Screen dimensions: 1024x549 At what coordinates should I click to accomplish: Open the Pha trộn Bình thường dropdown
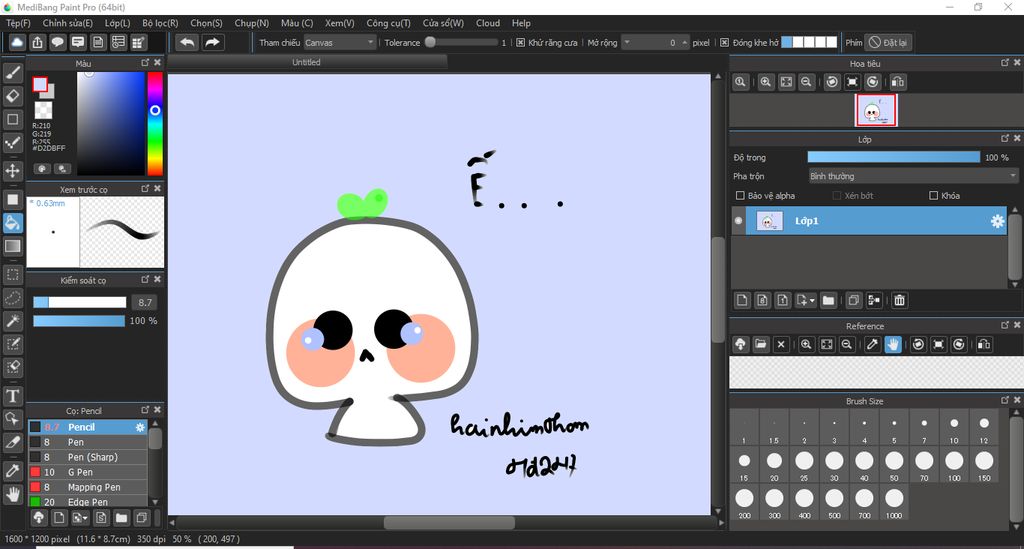click(913, 176)
